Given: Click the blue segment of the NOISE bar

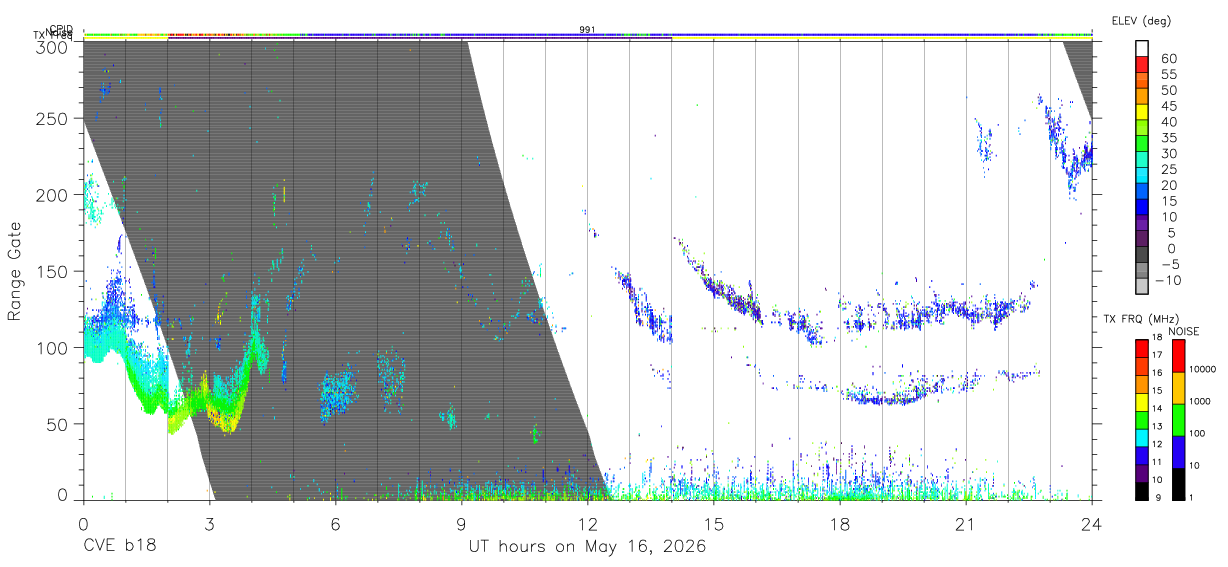Looking at the screenshot, I should tap(1178, 452).
